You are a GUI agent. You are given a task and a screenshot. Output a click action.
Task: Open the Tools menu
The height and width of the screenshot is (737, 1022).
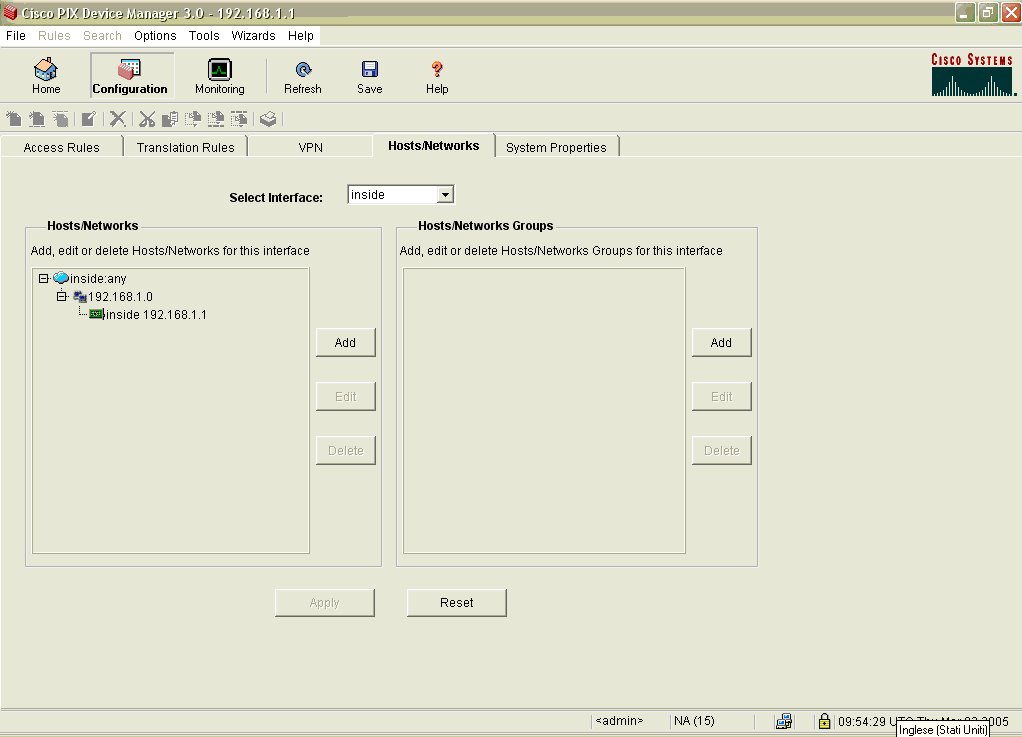coord(204,36)
